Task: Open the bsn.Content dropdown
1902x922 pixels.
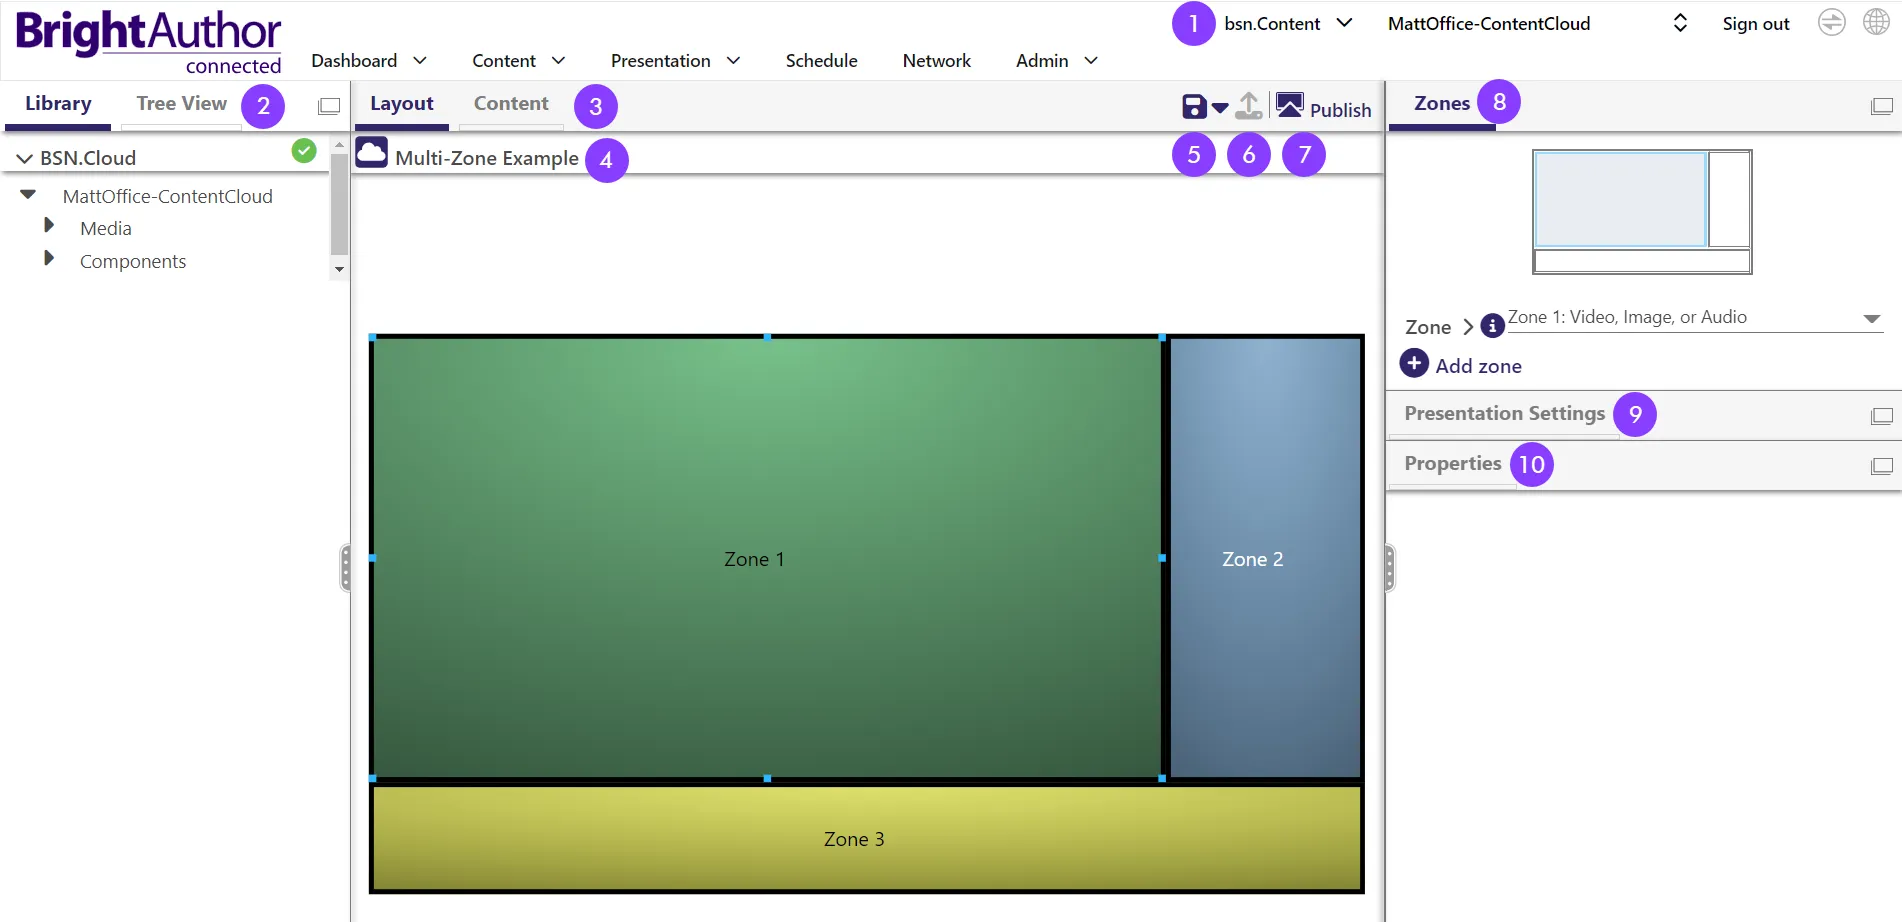Action: (x=1288, y=23)
